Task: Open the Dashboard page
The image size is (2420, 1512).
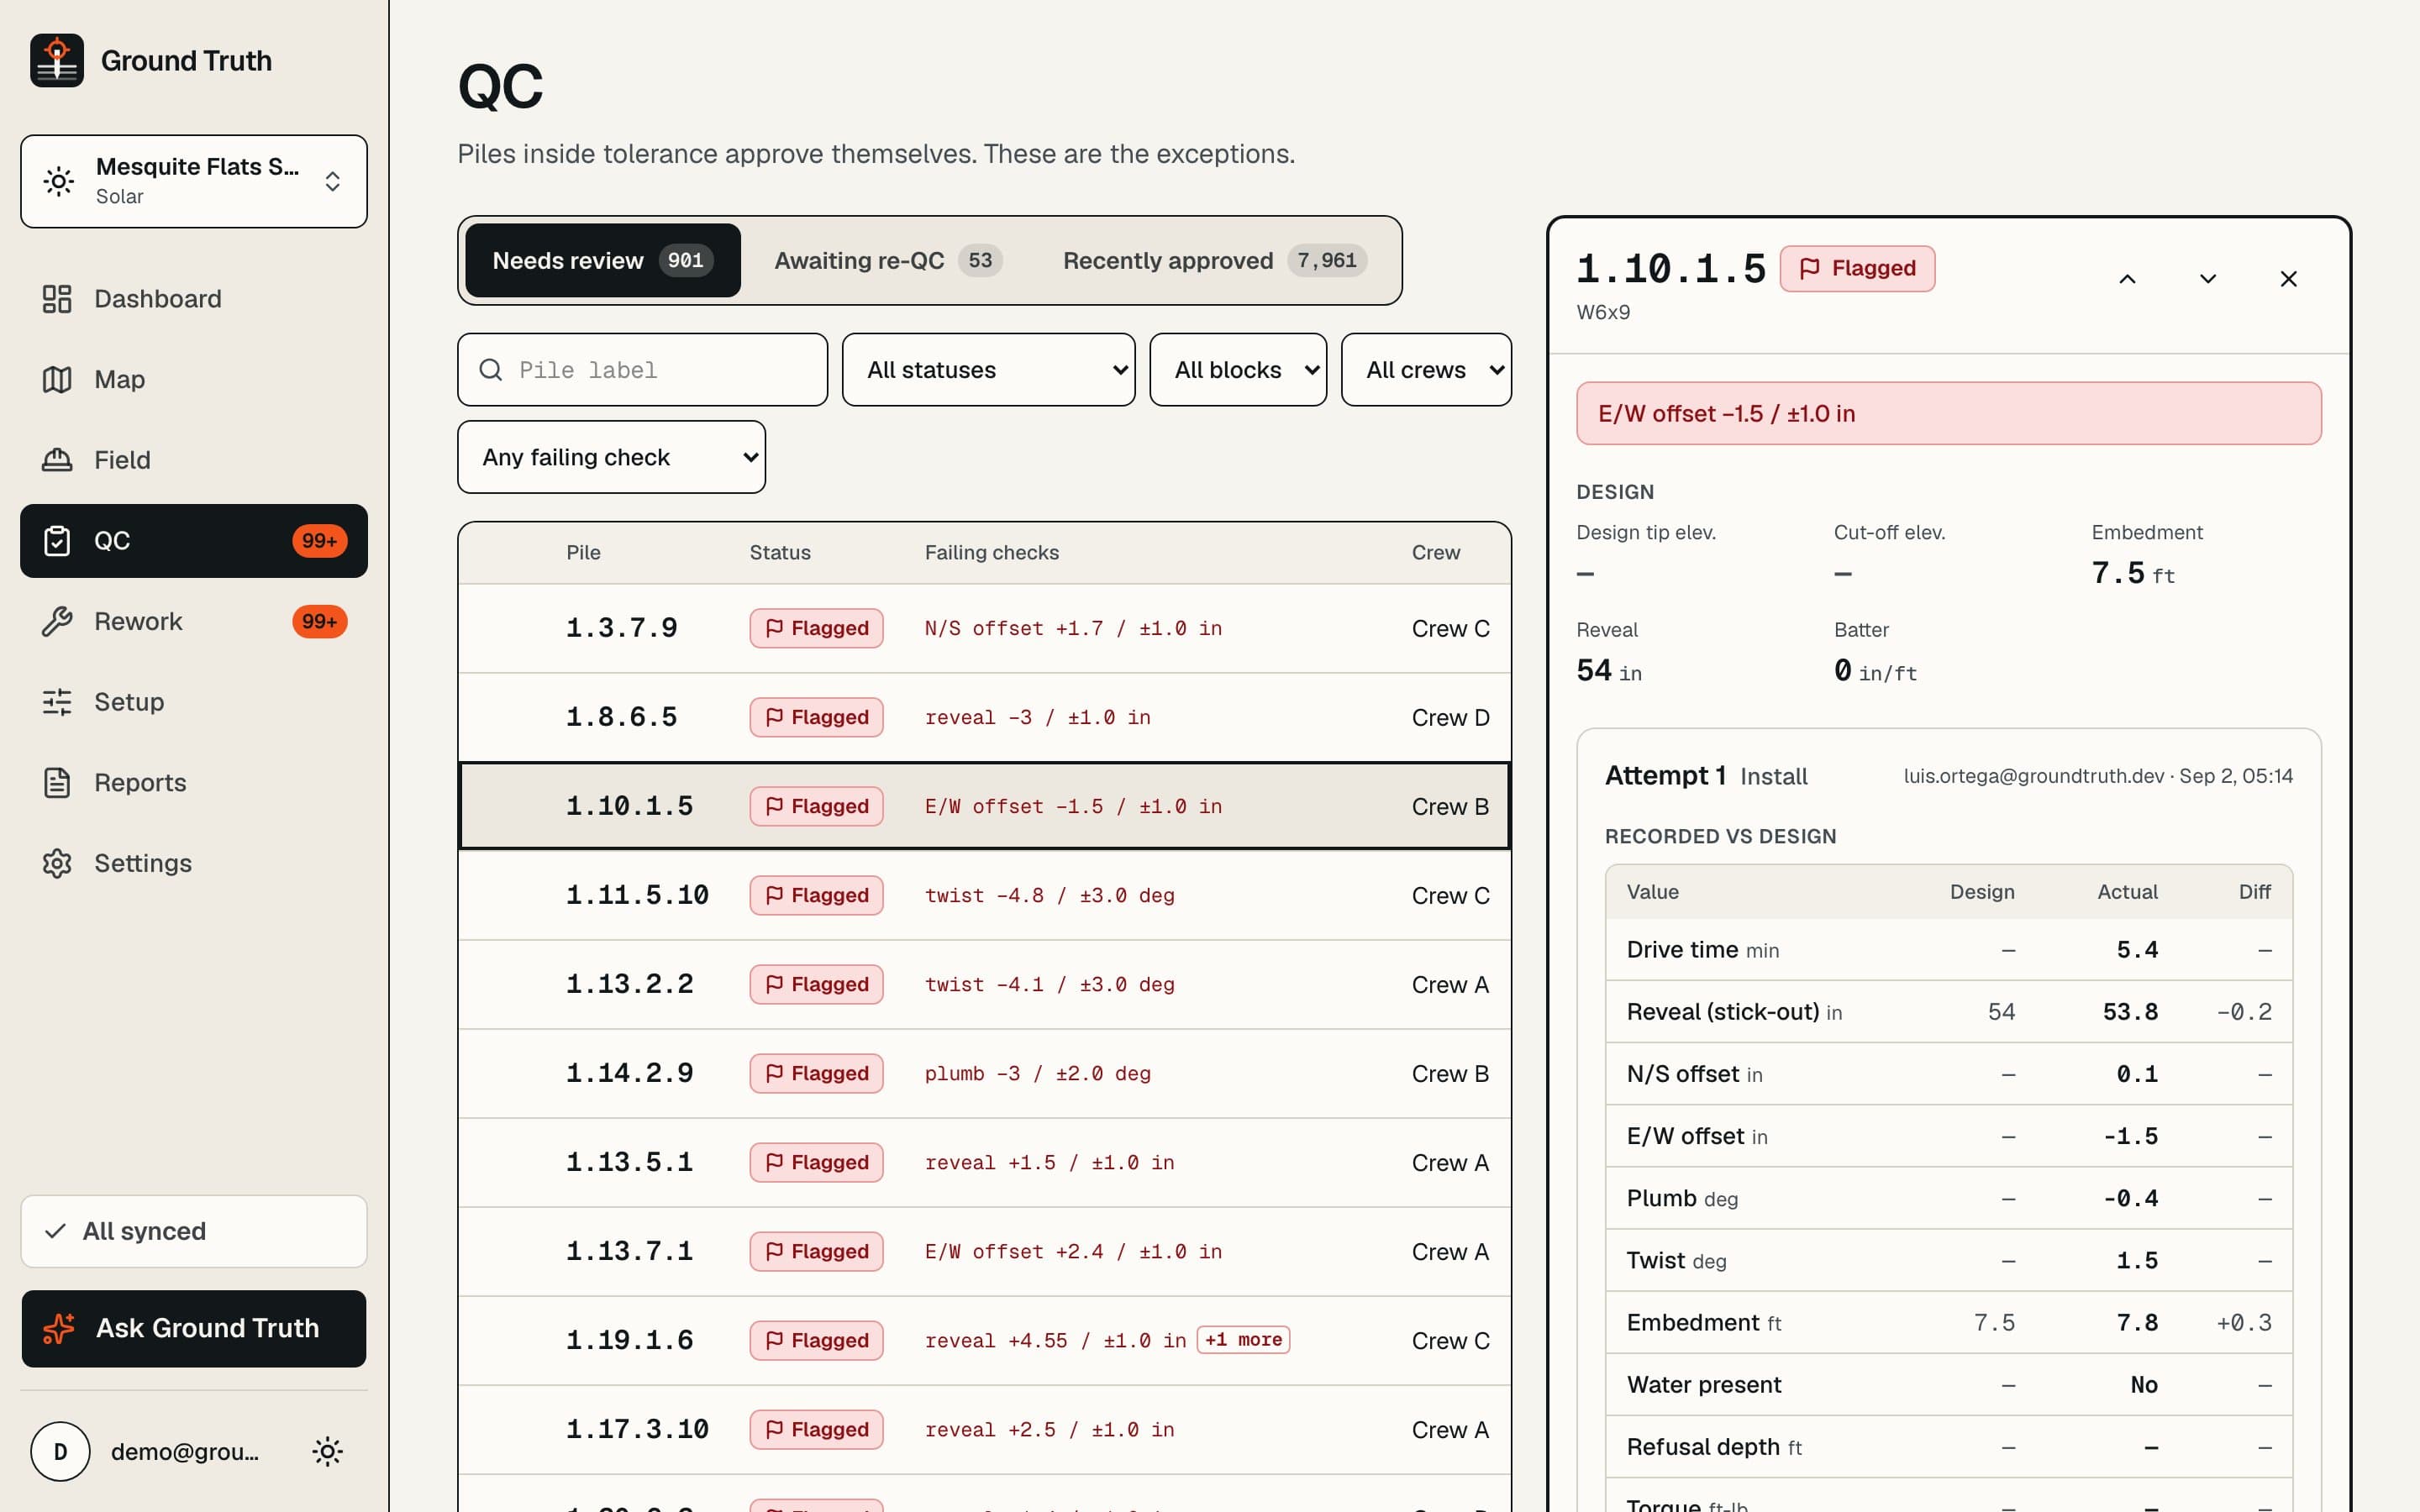Action: [x=194, y=299]
